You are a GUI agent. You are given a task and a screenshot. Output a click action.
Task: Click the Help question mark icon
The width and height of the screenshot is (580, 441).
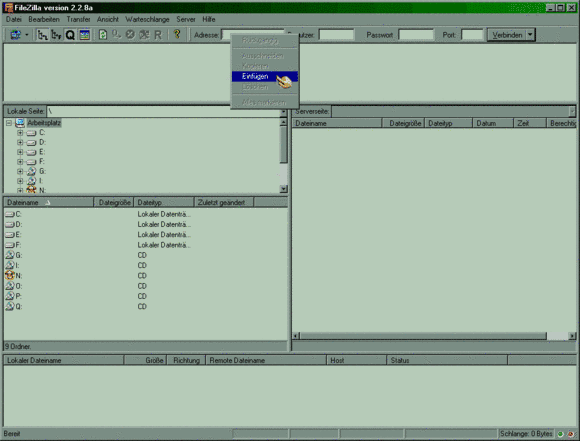click(x=177, y=34)
